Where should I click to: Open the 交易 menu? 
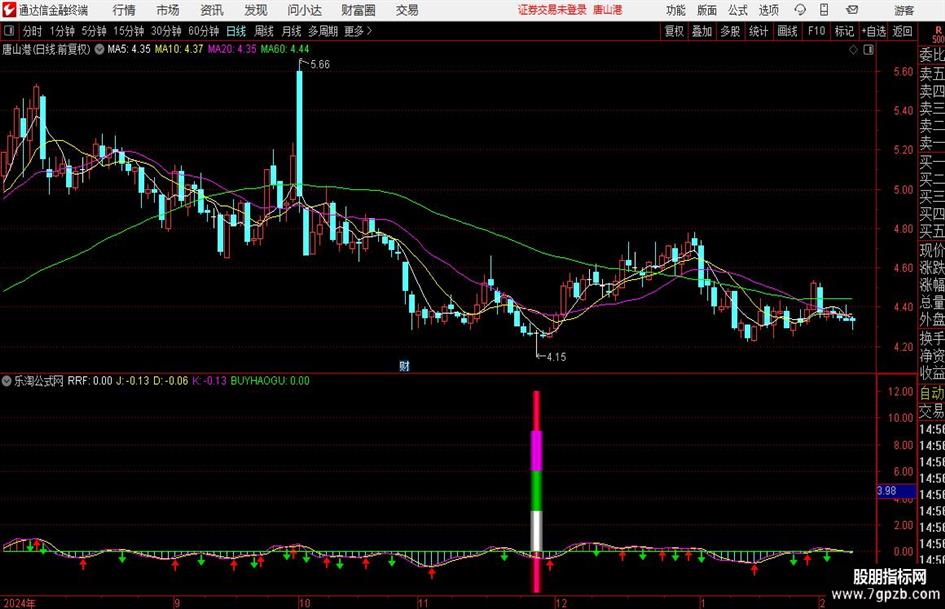[407, 10]
